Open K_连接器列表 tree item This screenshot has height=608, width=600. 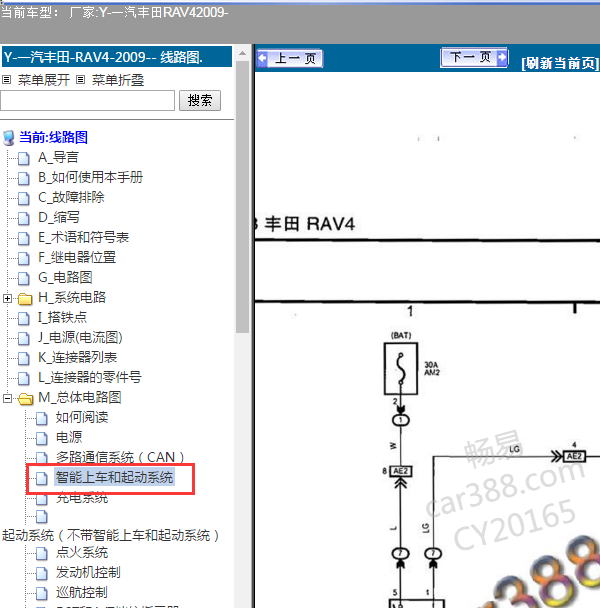(77, 358)
